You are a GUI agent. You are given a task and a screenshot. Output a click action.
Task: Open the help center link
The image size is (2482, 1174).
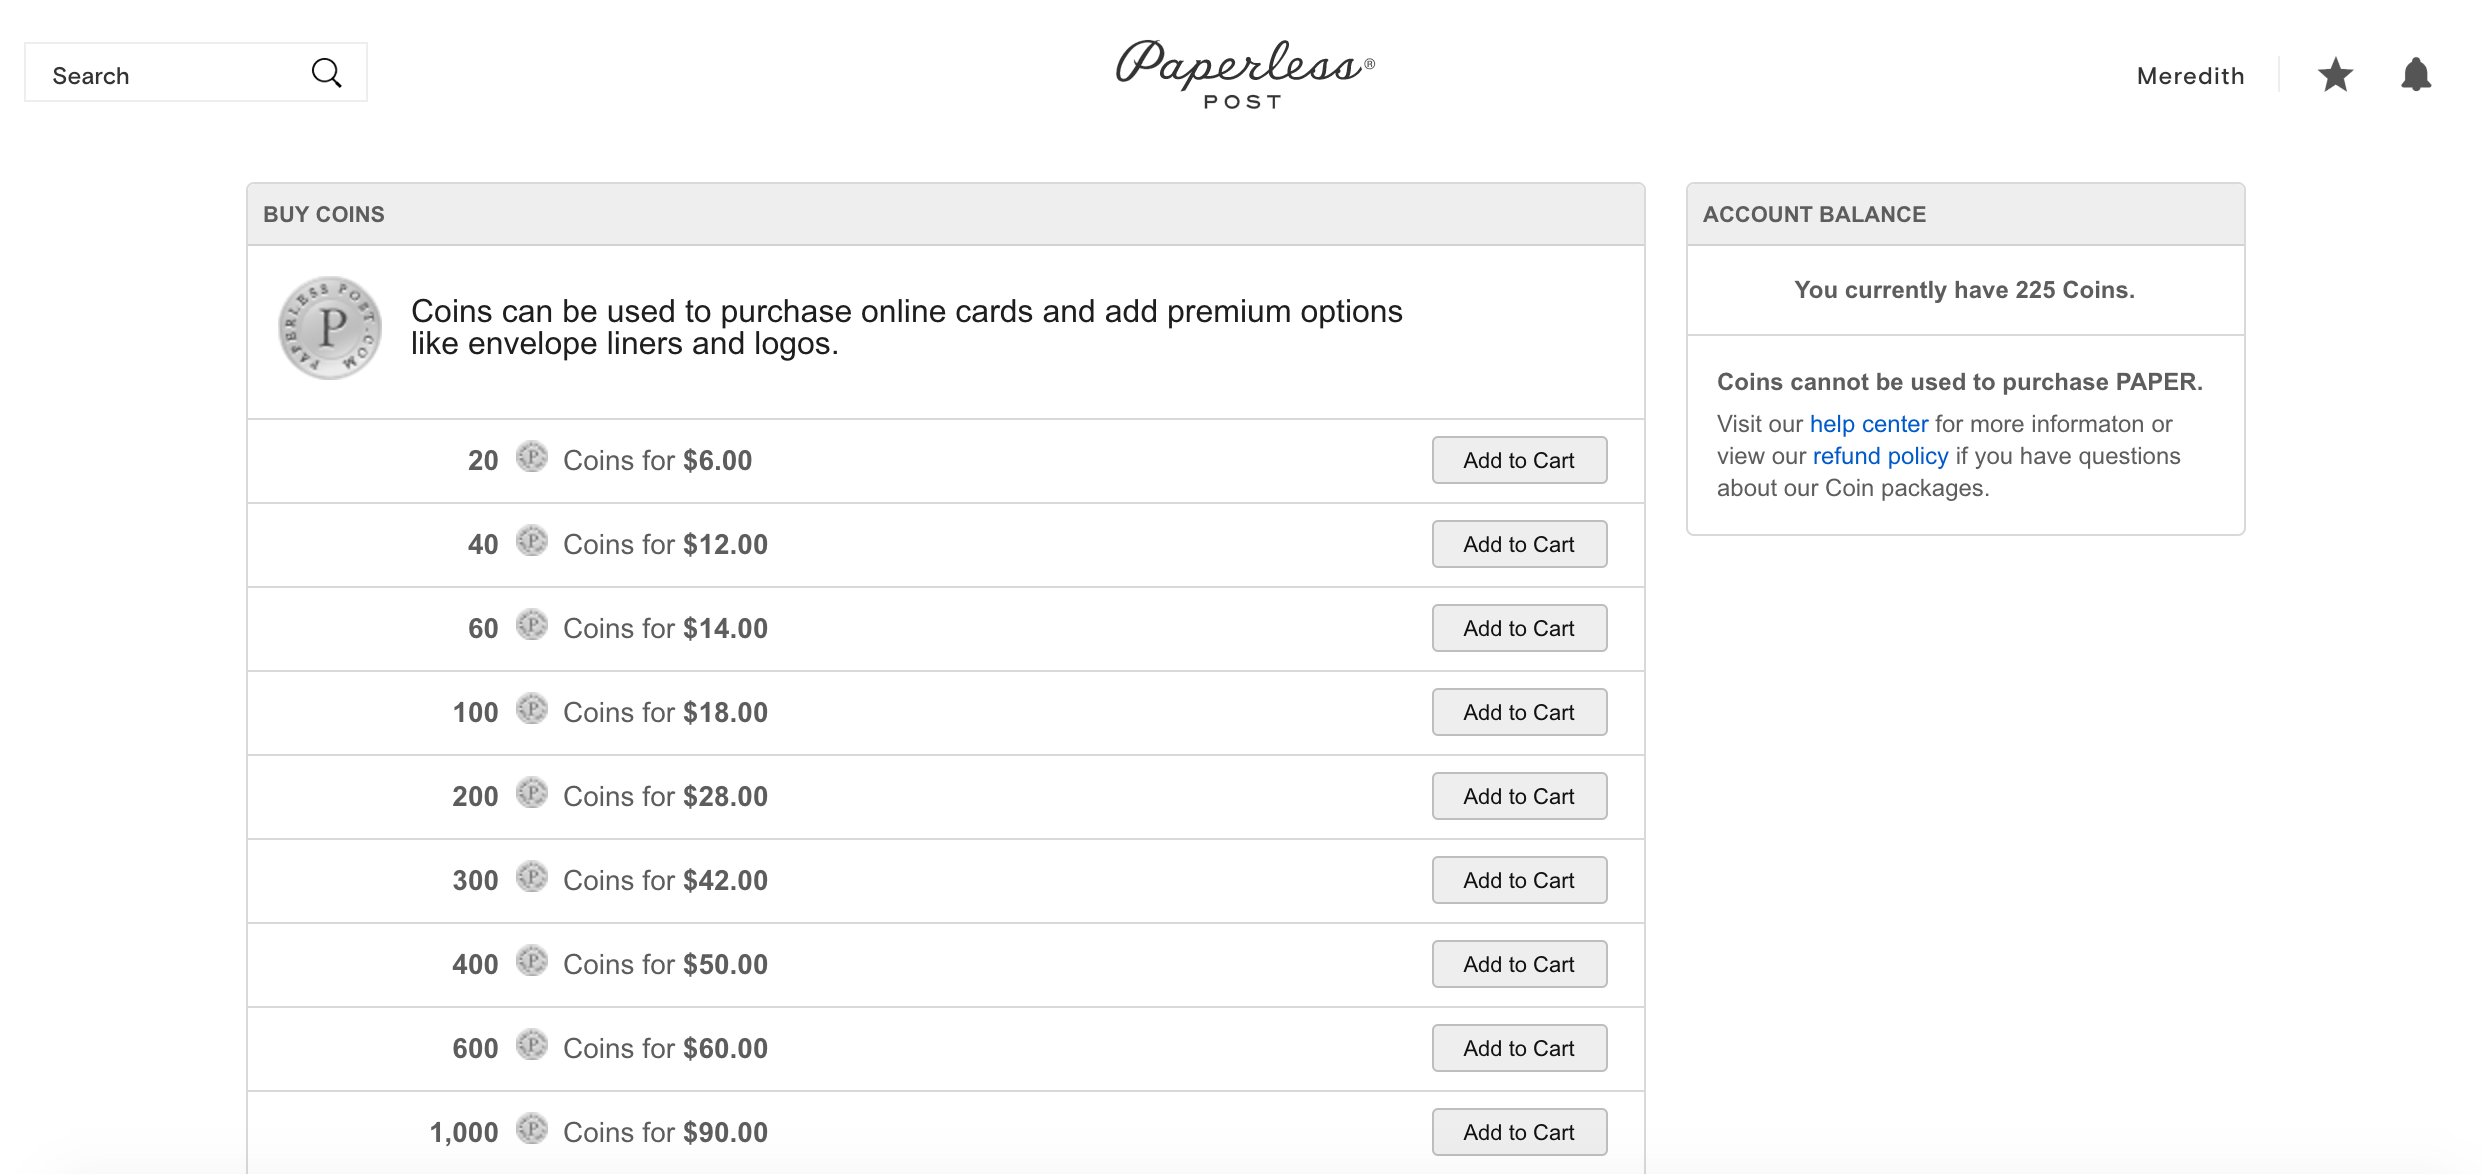1868,424
